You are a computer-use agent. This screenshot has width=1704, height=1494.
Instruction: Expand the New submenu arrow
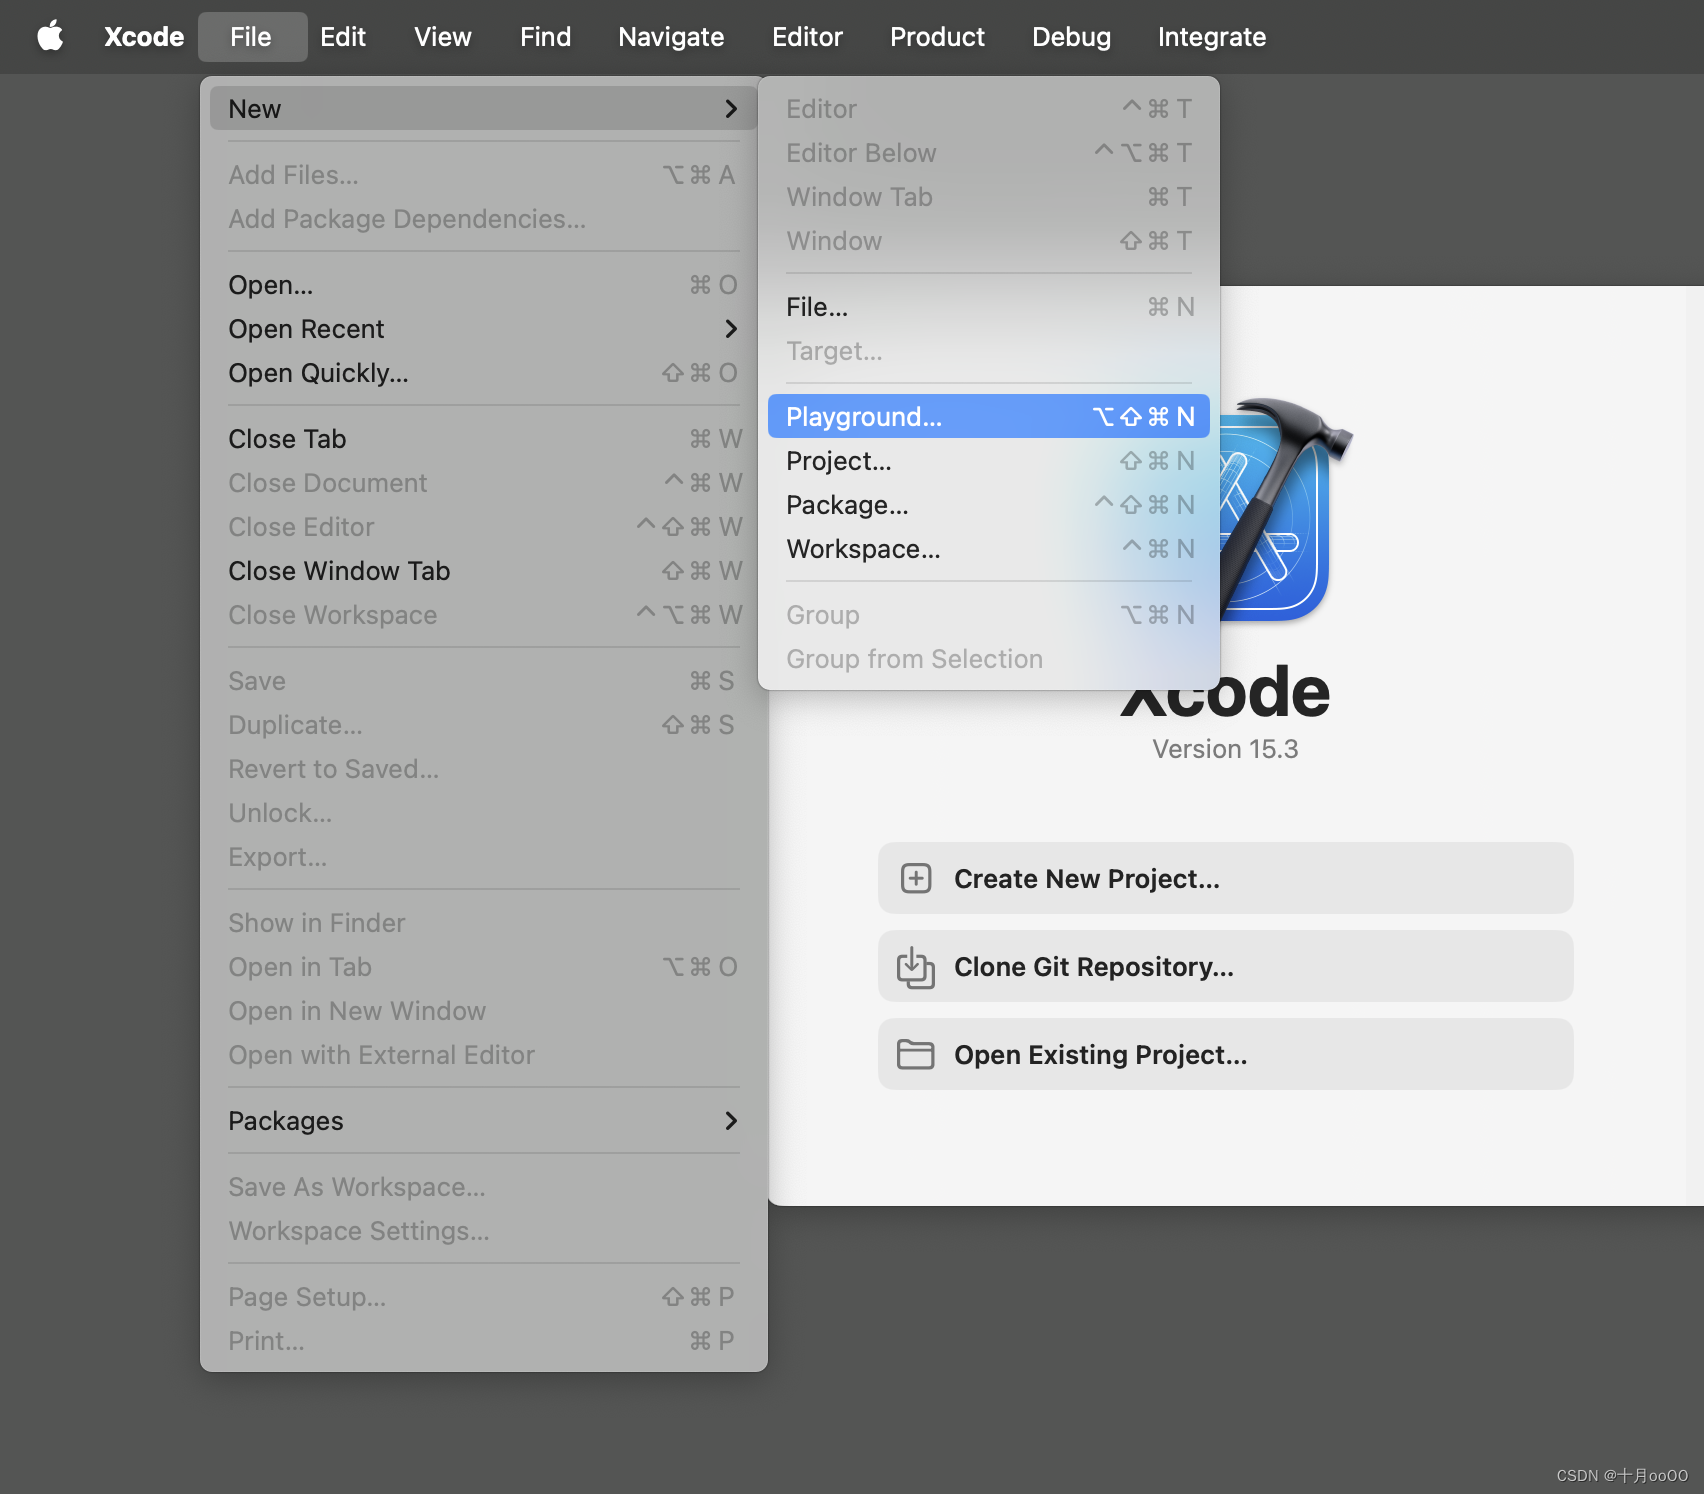731,108
